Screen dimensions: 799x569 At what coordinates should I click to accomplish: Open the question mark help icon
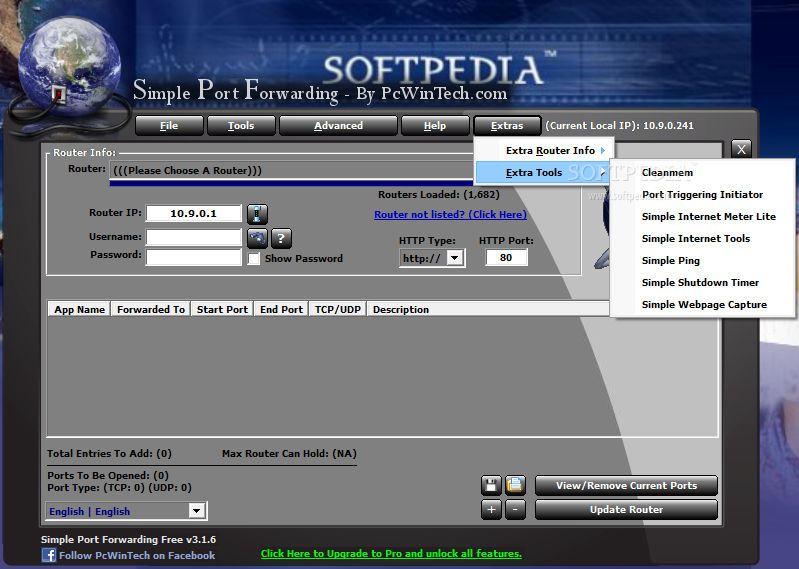pos(281,238)
